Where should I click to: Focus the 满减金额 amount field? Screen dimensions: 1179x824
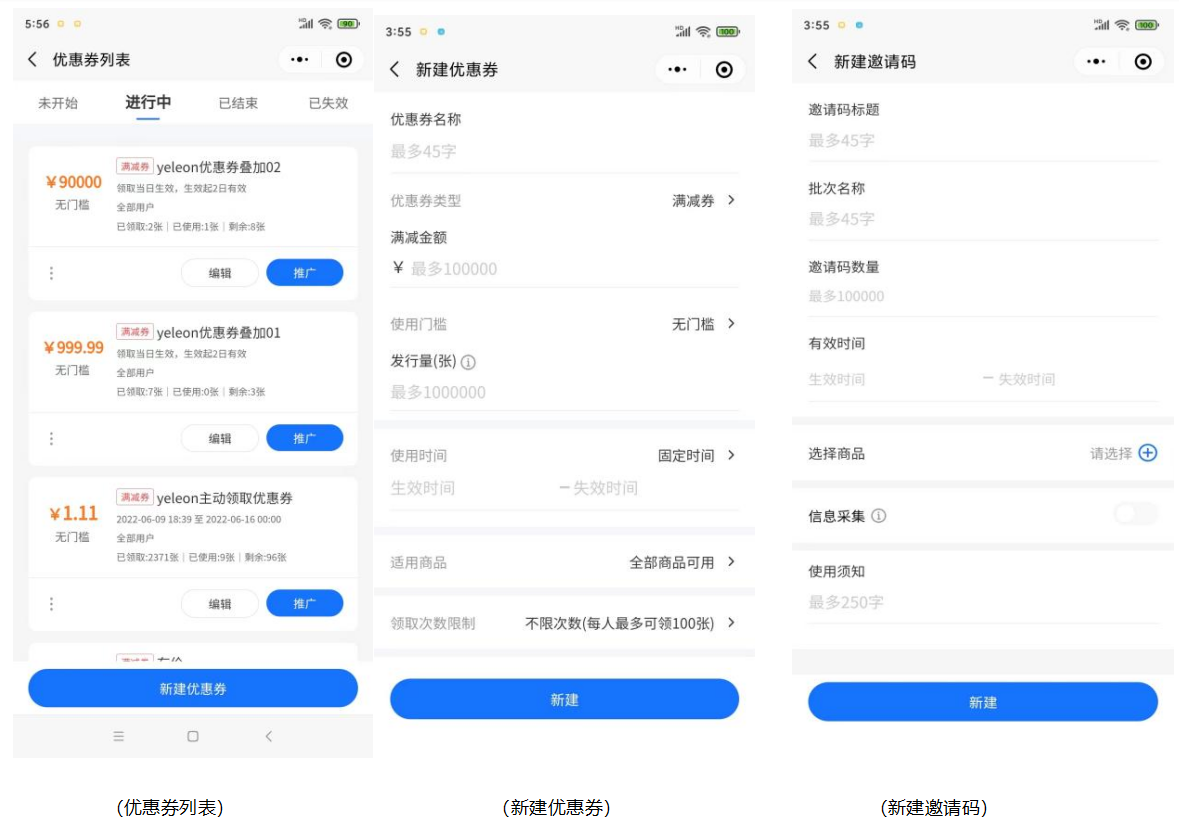(x=564, y=268)
